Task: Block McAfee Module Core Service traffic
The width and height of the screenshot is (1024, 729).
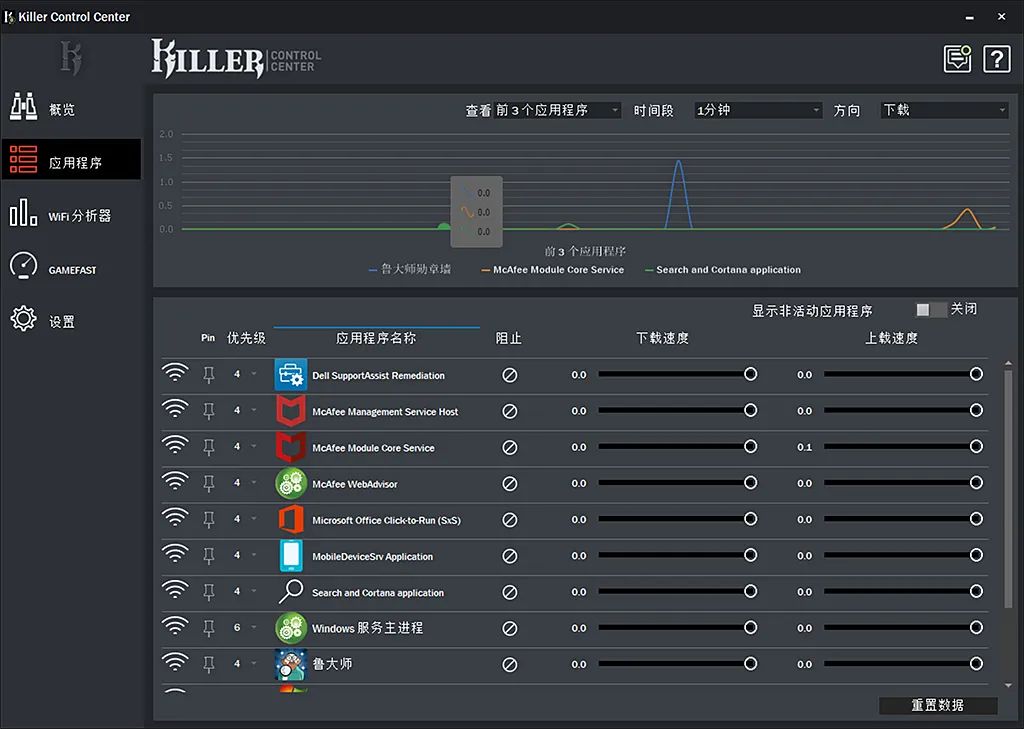Action: [509, 447]
